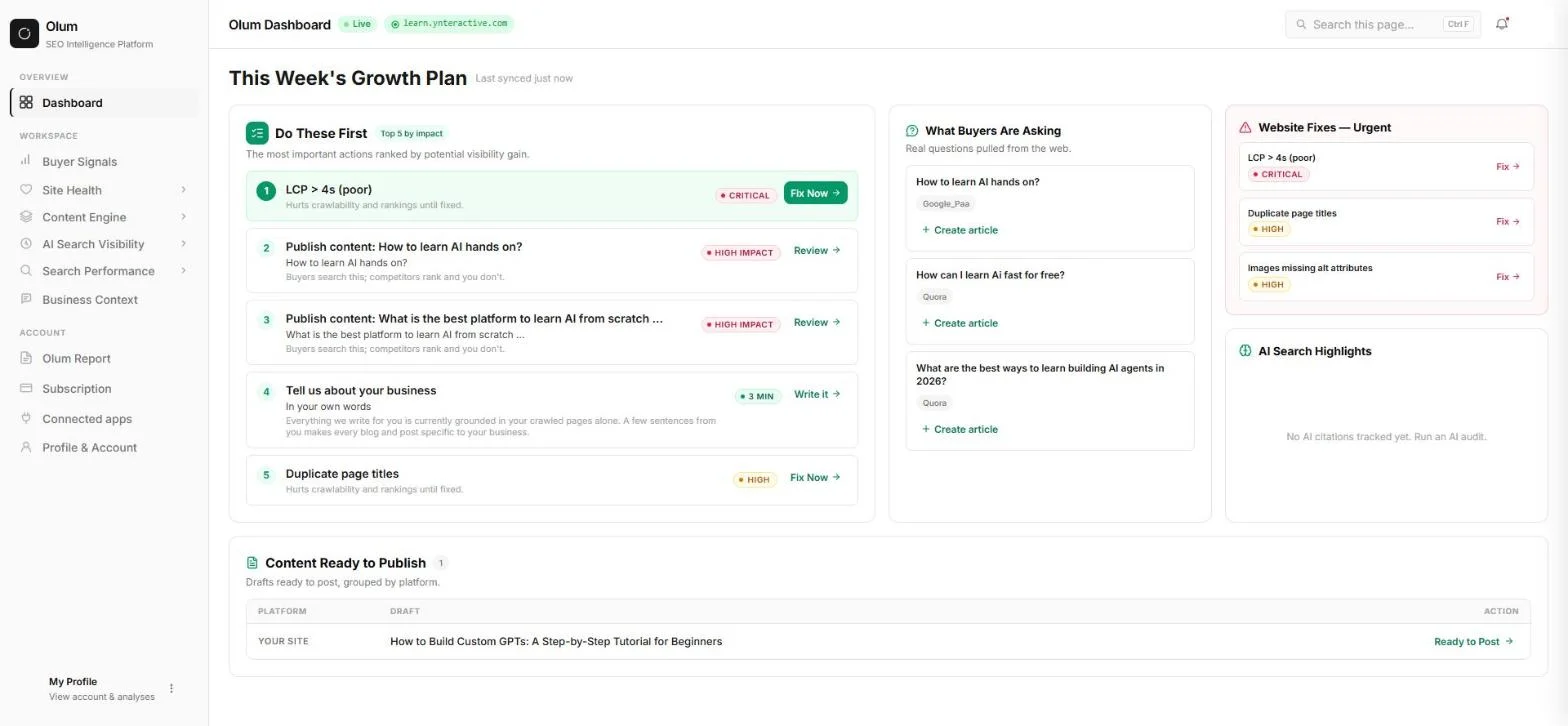Fix Duplicate page titles in Urgent panel
The height and width of the screenshot is (726, 1568).
tap(1507, 222)
